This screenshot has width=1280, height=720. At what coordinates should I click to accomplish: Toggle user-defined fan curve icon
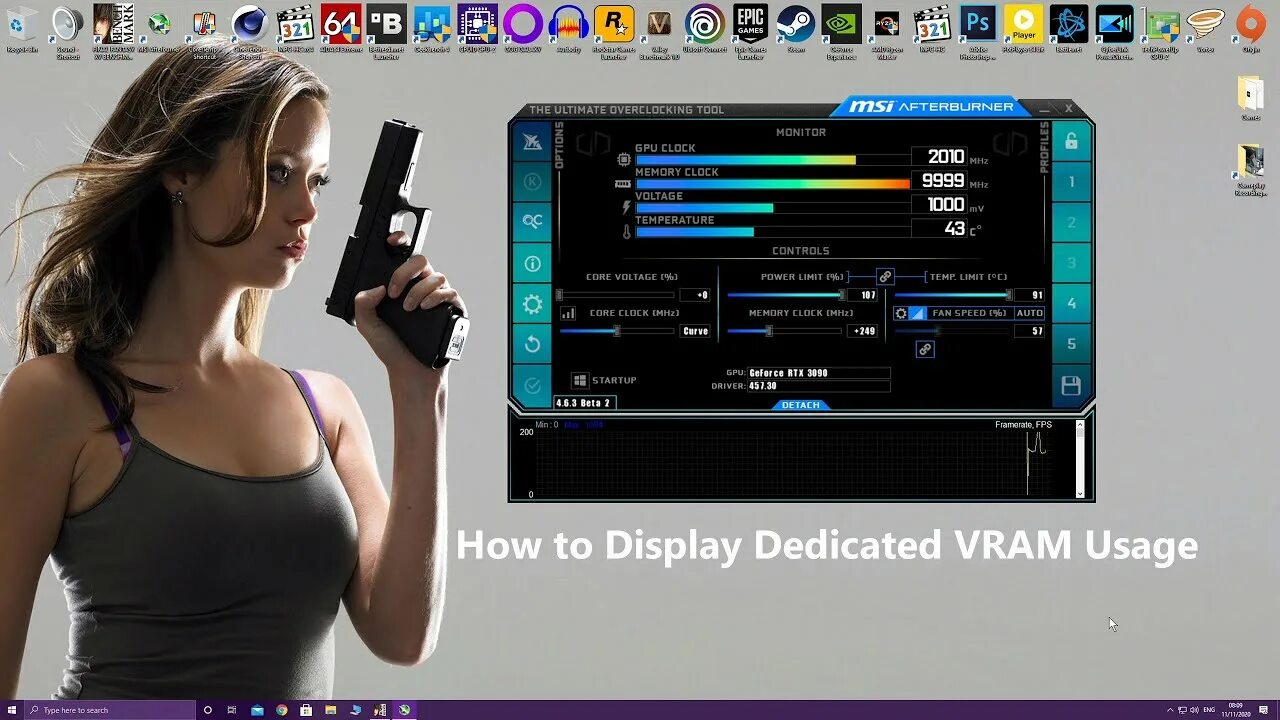click(x=917, y=313)
